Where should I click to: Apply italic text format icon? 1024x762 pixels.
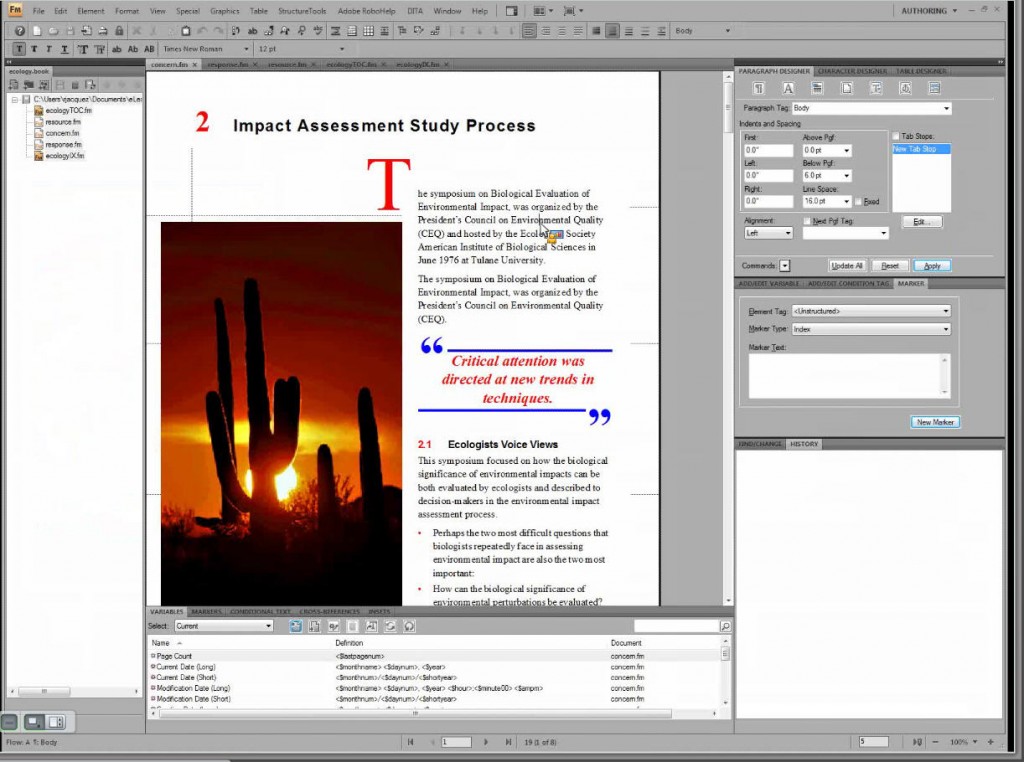[x=49, y=49]
